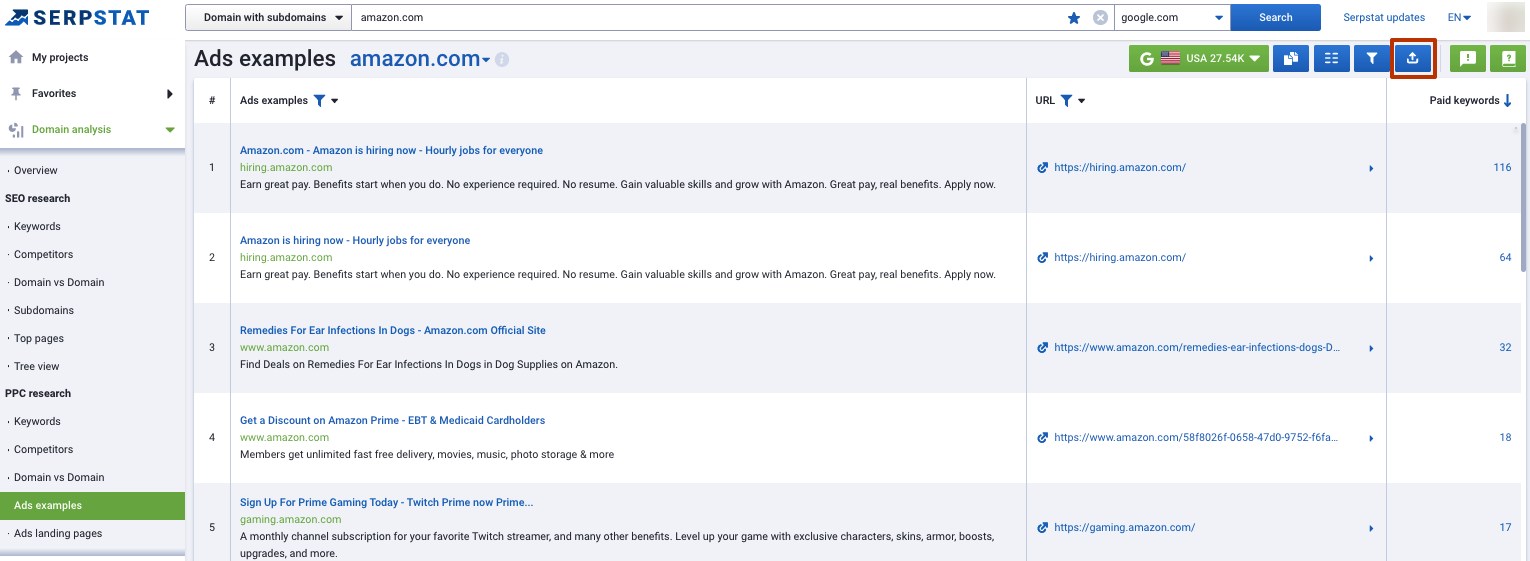Click paid keywords count 18
Image resolution: width=1530 pixels, height=561 pixels.
pos(1505,438)
